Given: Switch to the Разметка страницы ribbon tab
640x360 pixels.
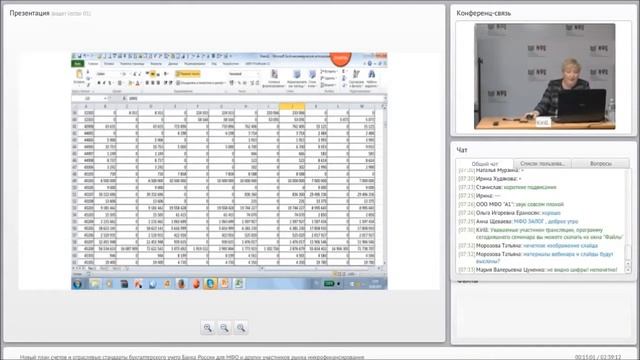Looking at the screenshot, I should click(132, 64).
